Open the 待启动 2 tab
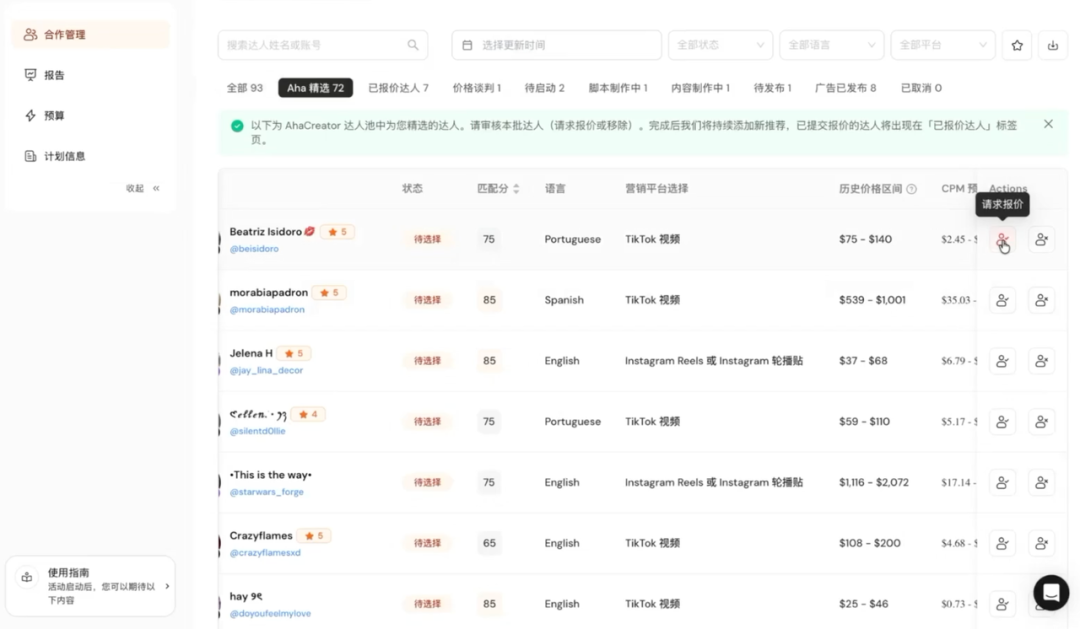 [544, 88]
